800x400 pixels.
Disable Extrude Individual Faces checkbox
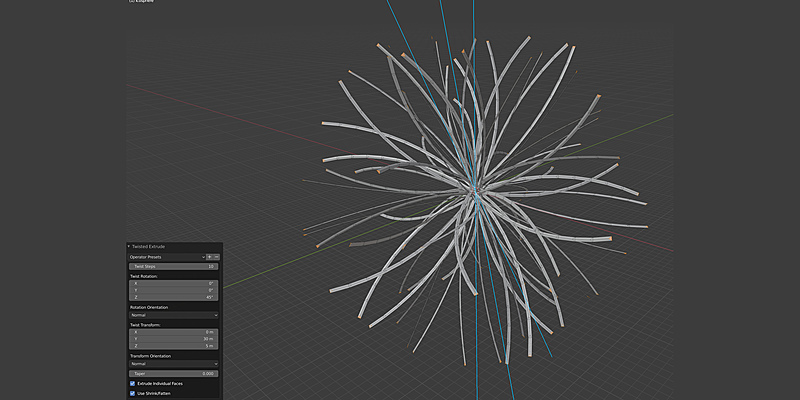click(x=133, y=383)
